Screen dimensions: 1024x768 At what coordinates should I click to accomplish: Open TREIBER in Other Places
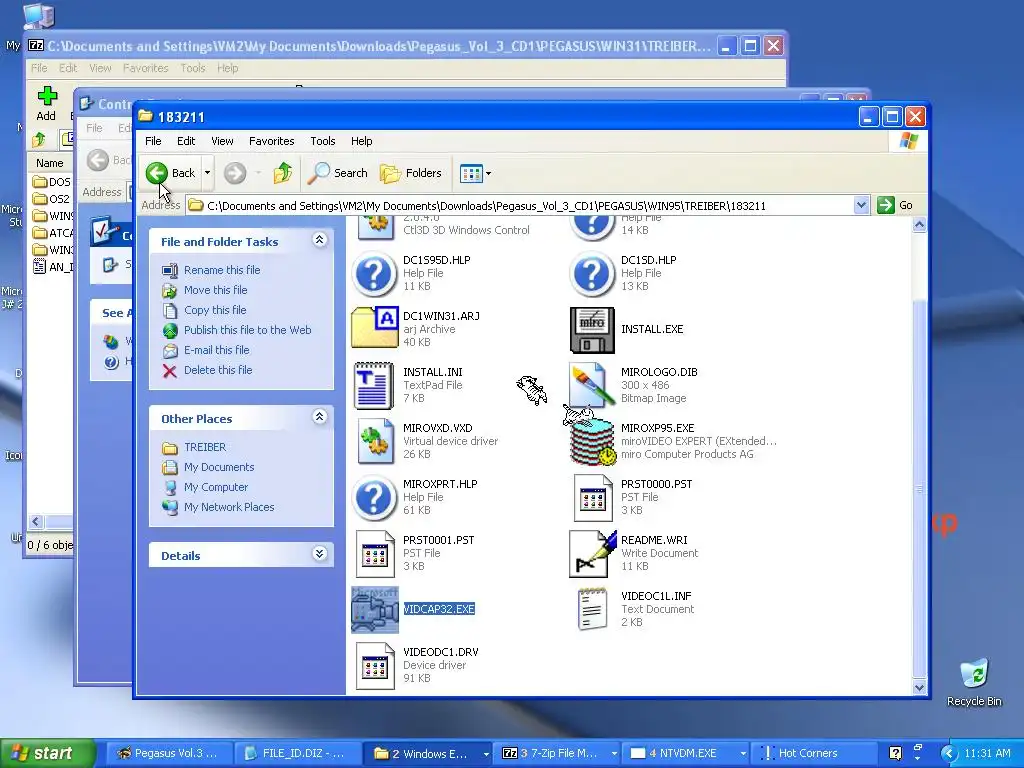pos(205,447)
